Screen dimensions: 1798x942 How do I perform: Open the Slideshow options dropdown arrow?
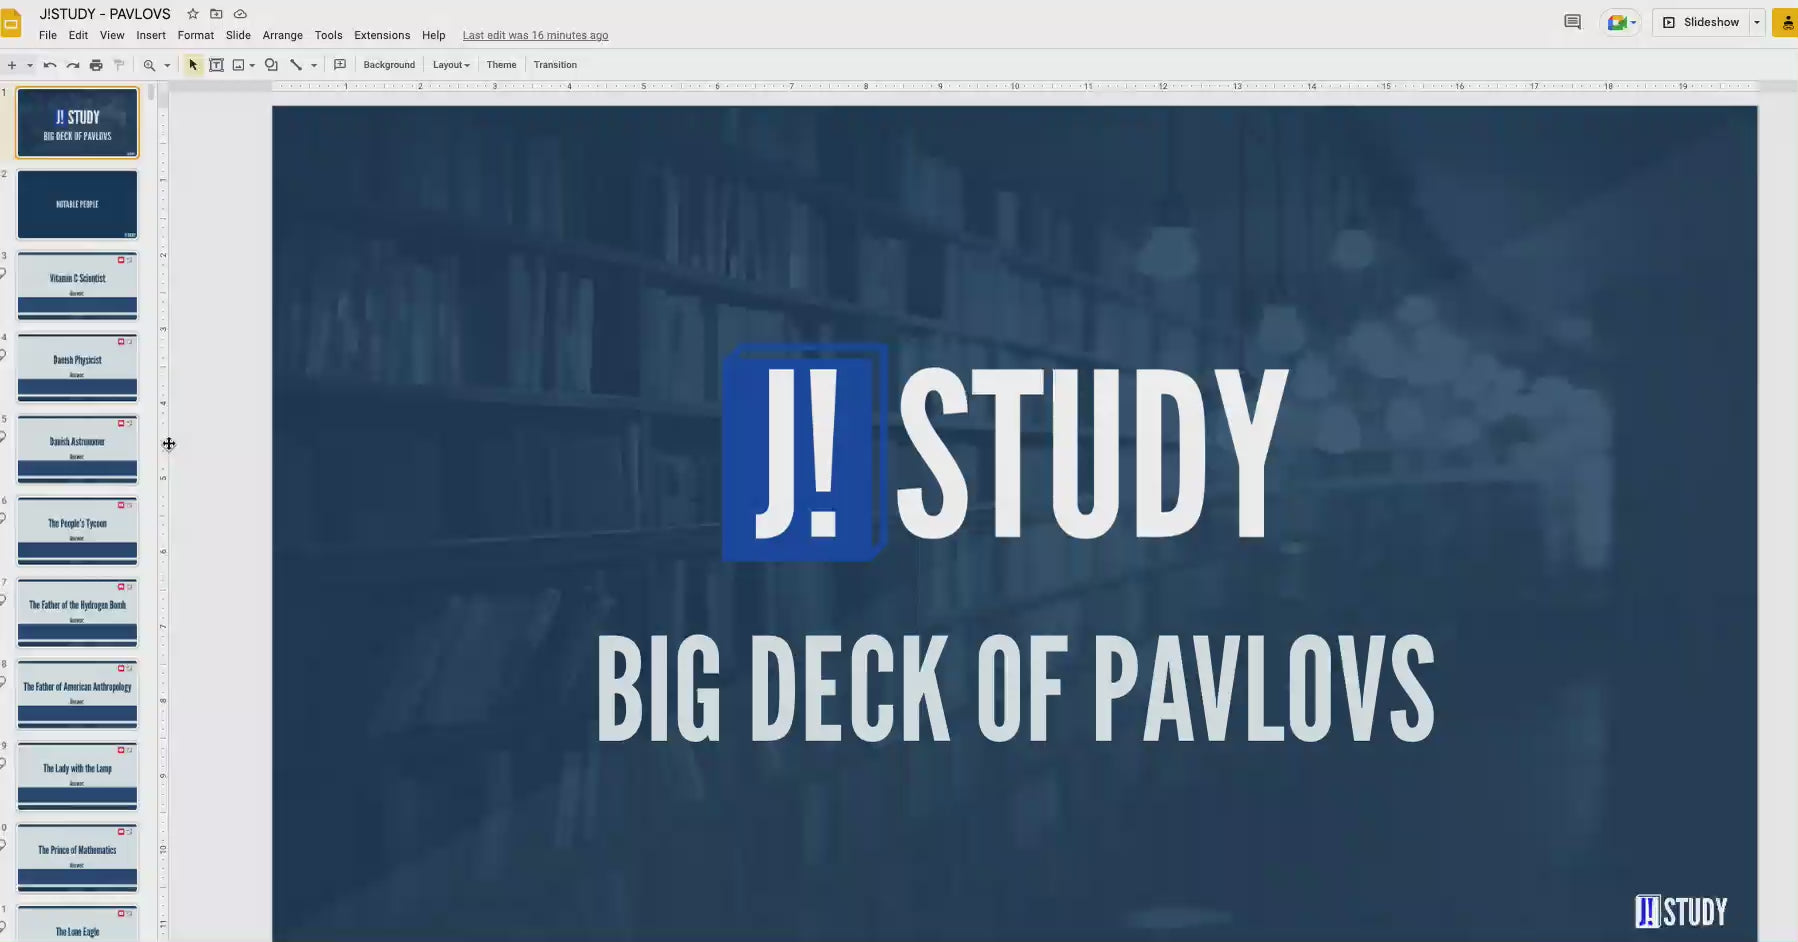pos(1757,22)
